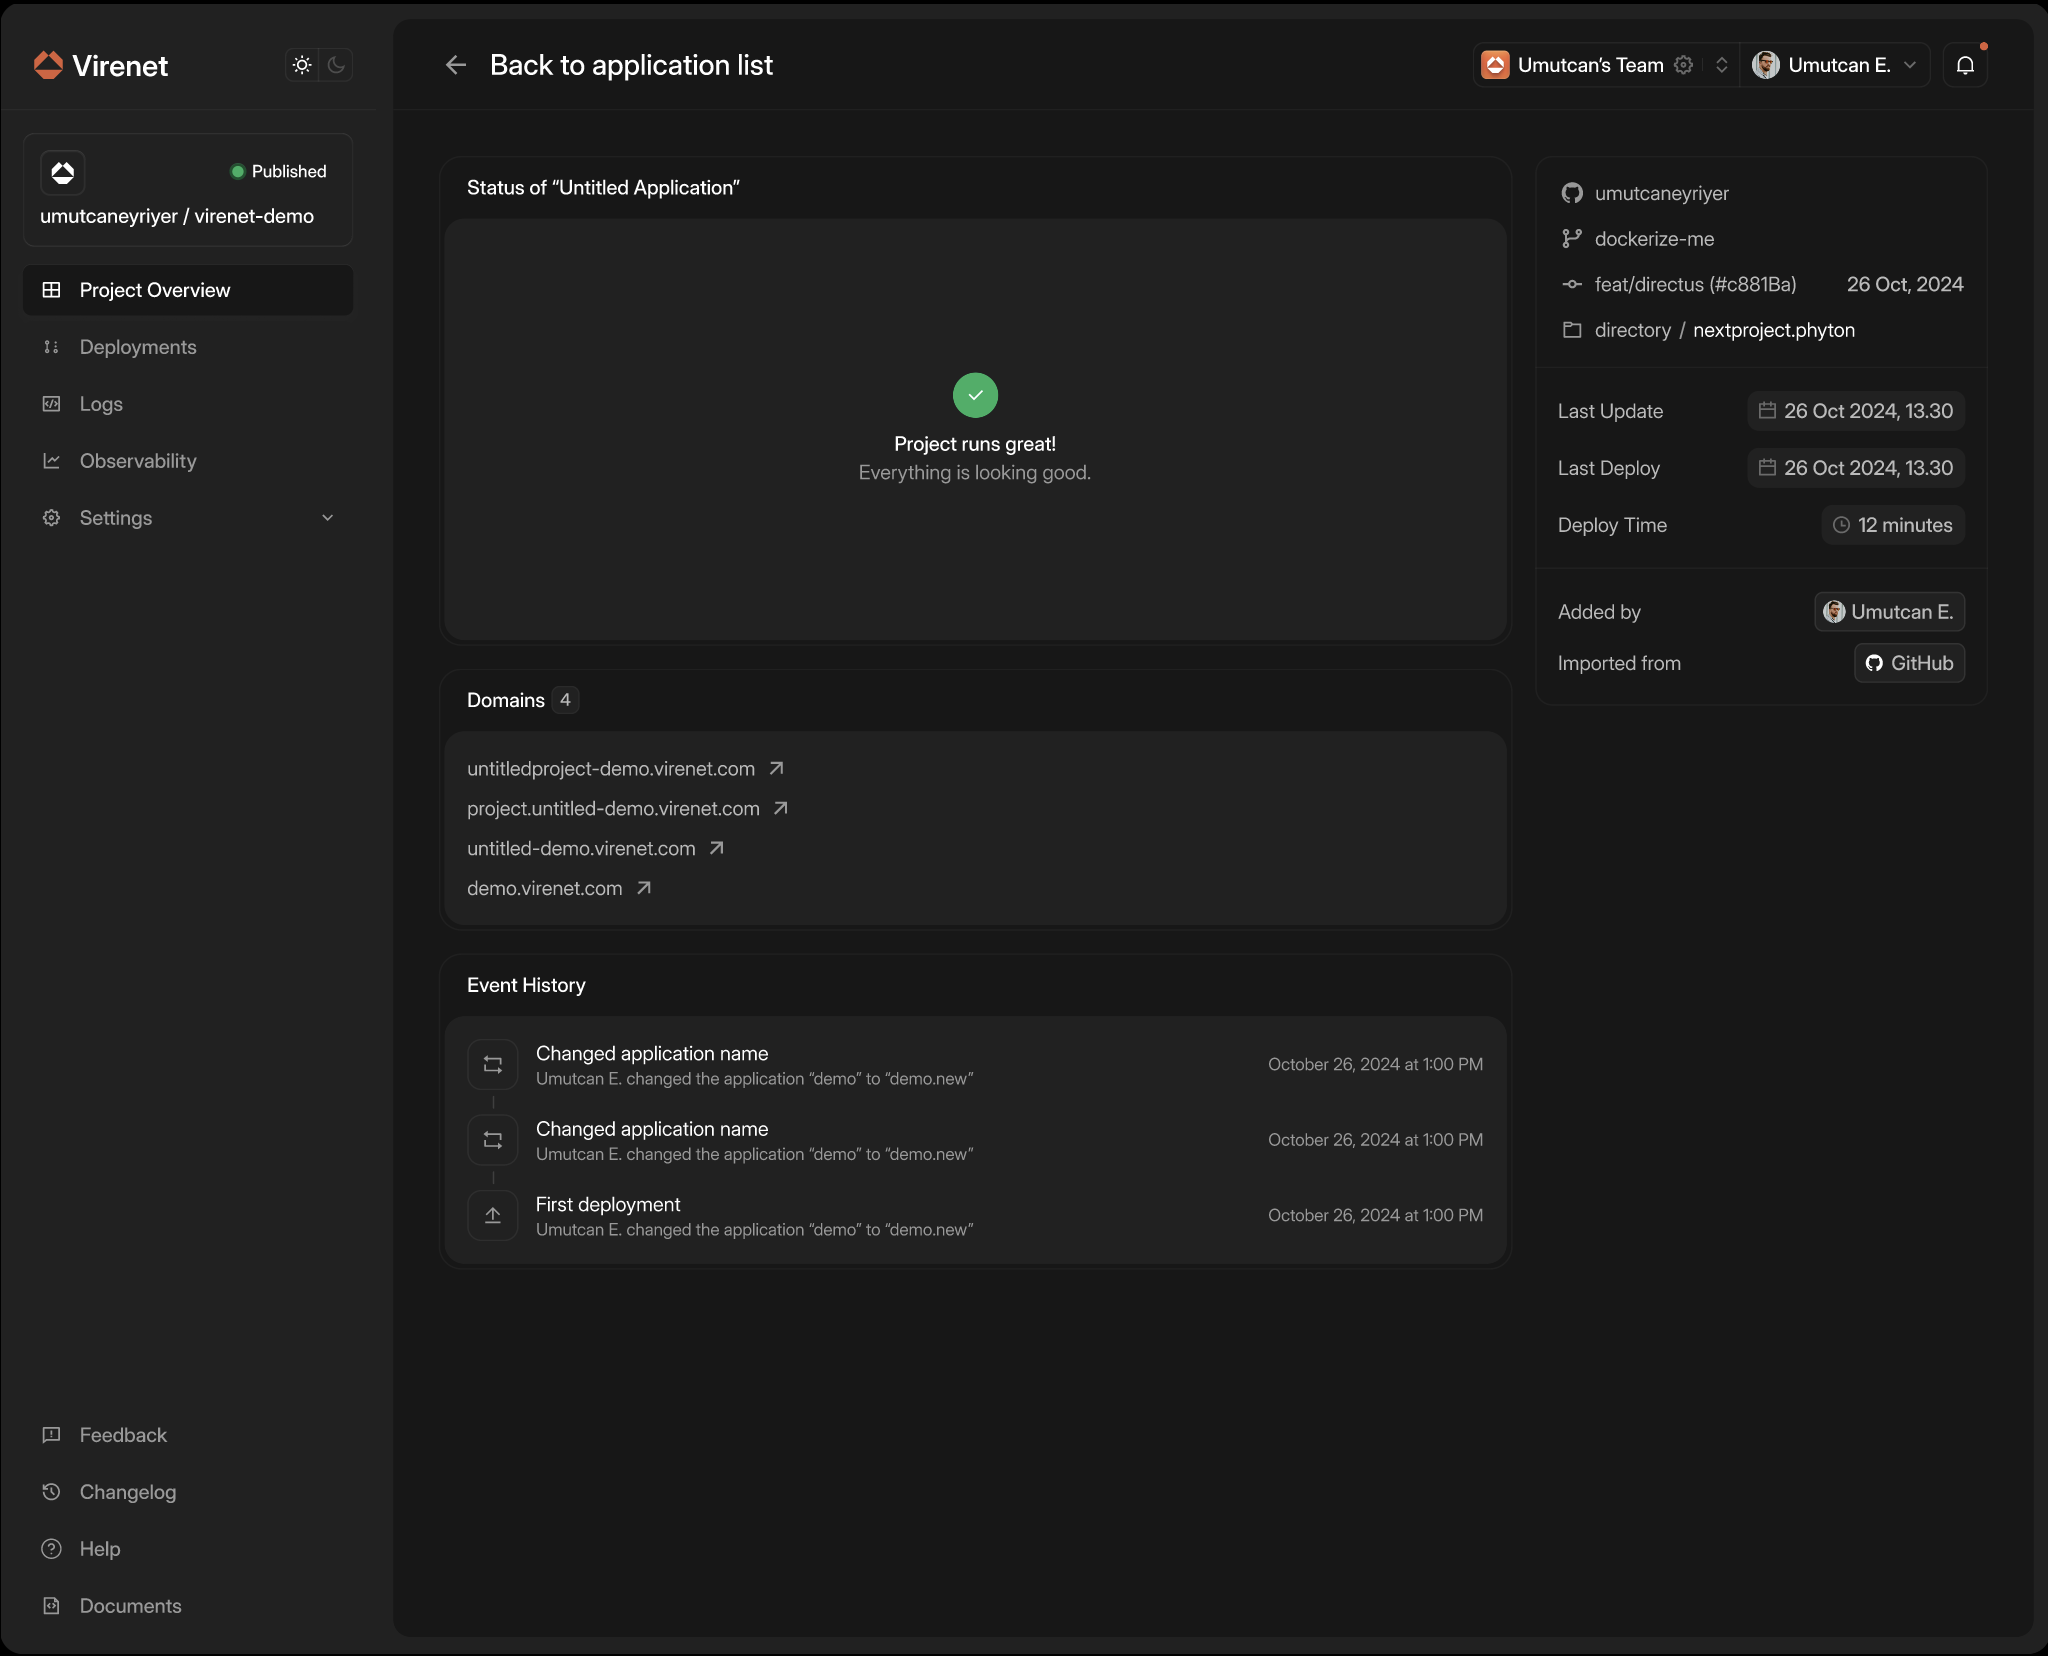Switch to light theme sun toggle
The image size is (2048, 1656).
pyautogui.click(x=302, y=65)
